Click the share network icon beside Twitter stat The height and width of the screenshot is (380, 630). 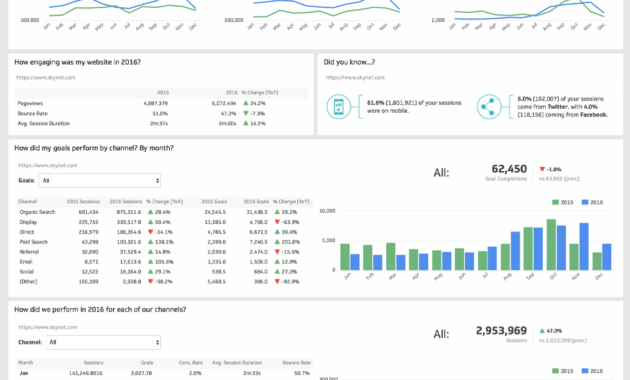coord(489,107)
